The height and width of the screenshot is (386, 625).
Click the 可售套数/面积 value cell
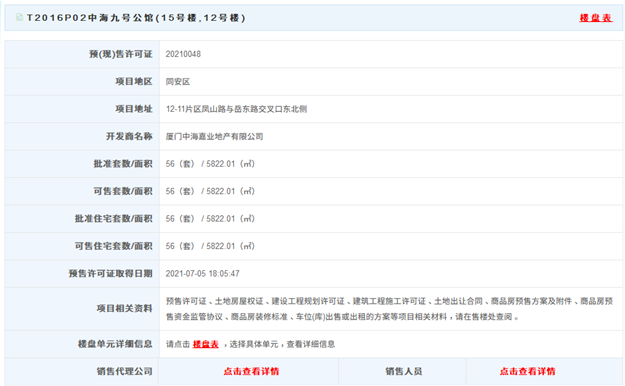(x=391, y=191)
